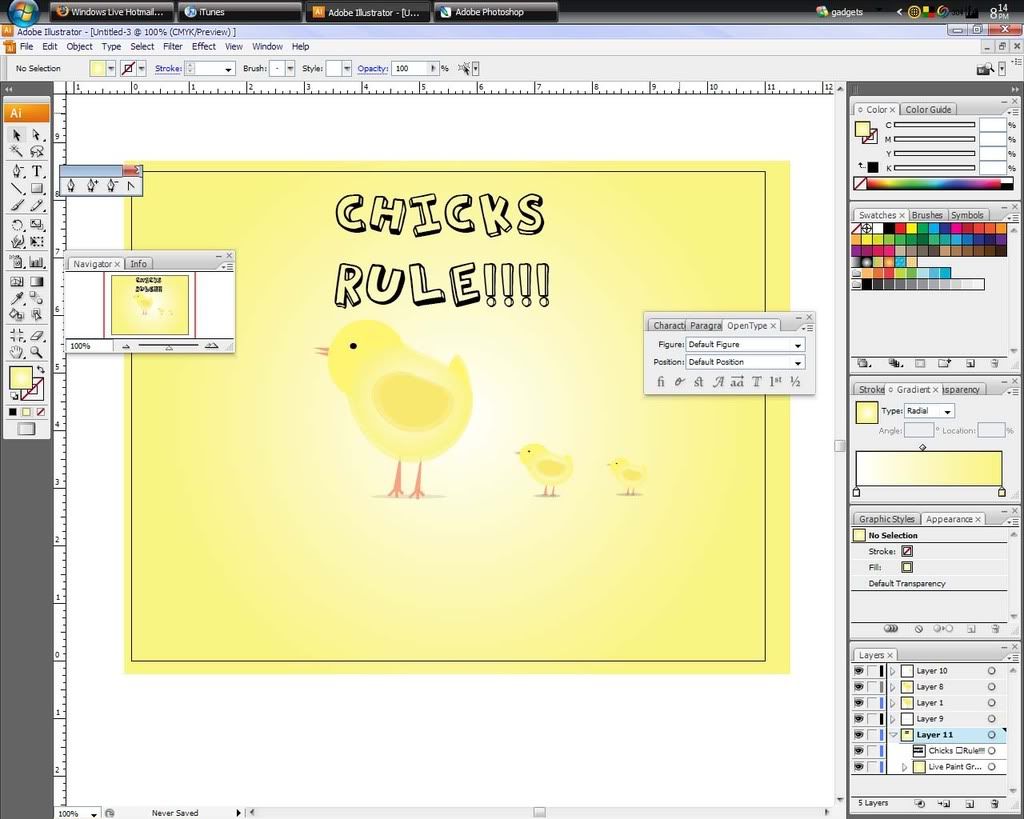1024x819 pixels.
Task: Select the Paintbrush tool
Action: (17, 206)
